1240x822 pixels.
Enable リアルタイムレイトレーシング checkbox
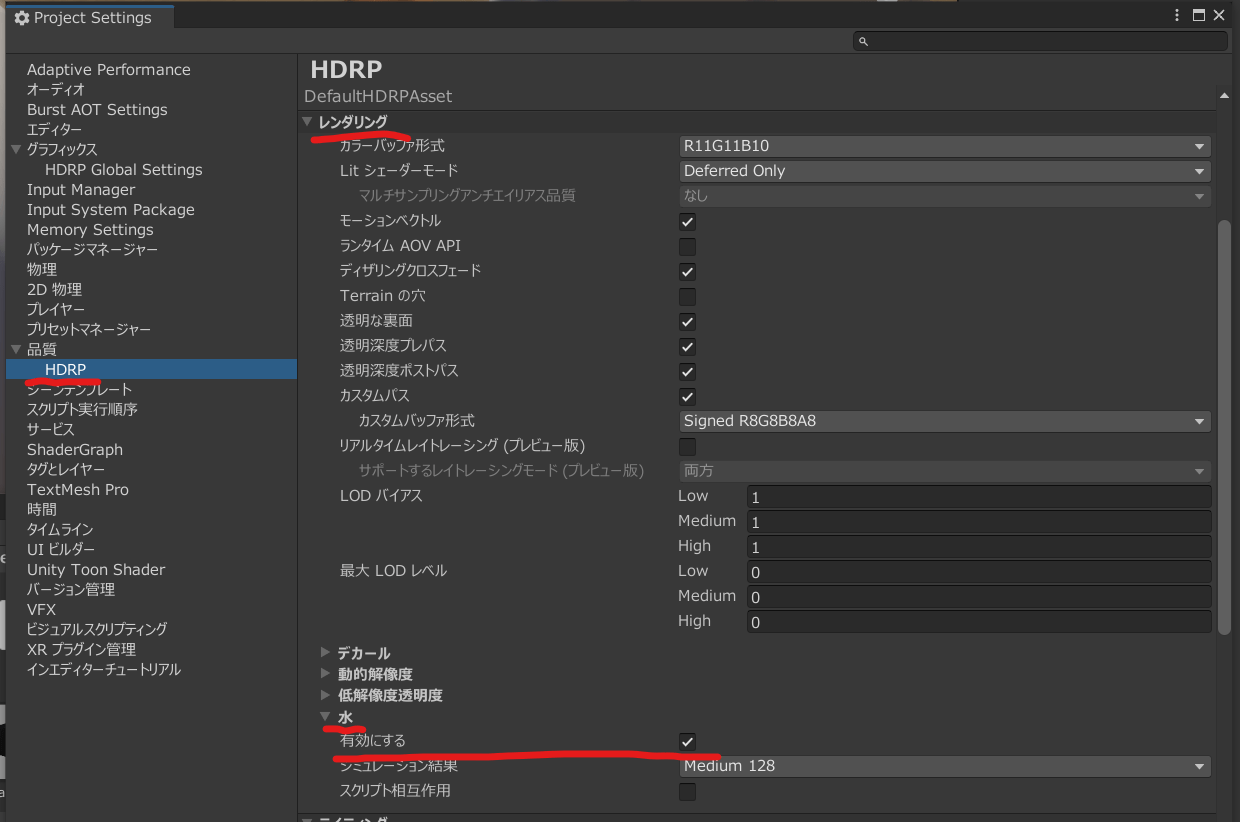[687, 446]
